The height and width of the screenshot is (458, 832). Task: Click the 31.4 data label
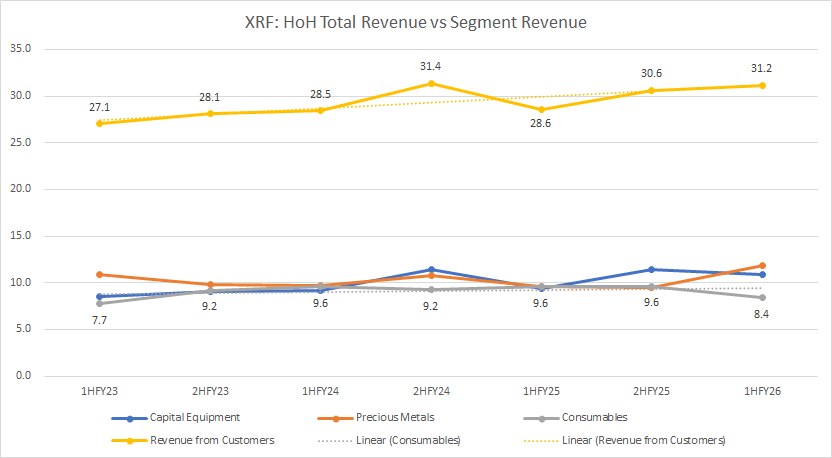[x=431, y=66]
